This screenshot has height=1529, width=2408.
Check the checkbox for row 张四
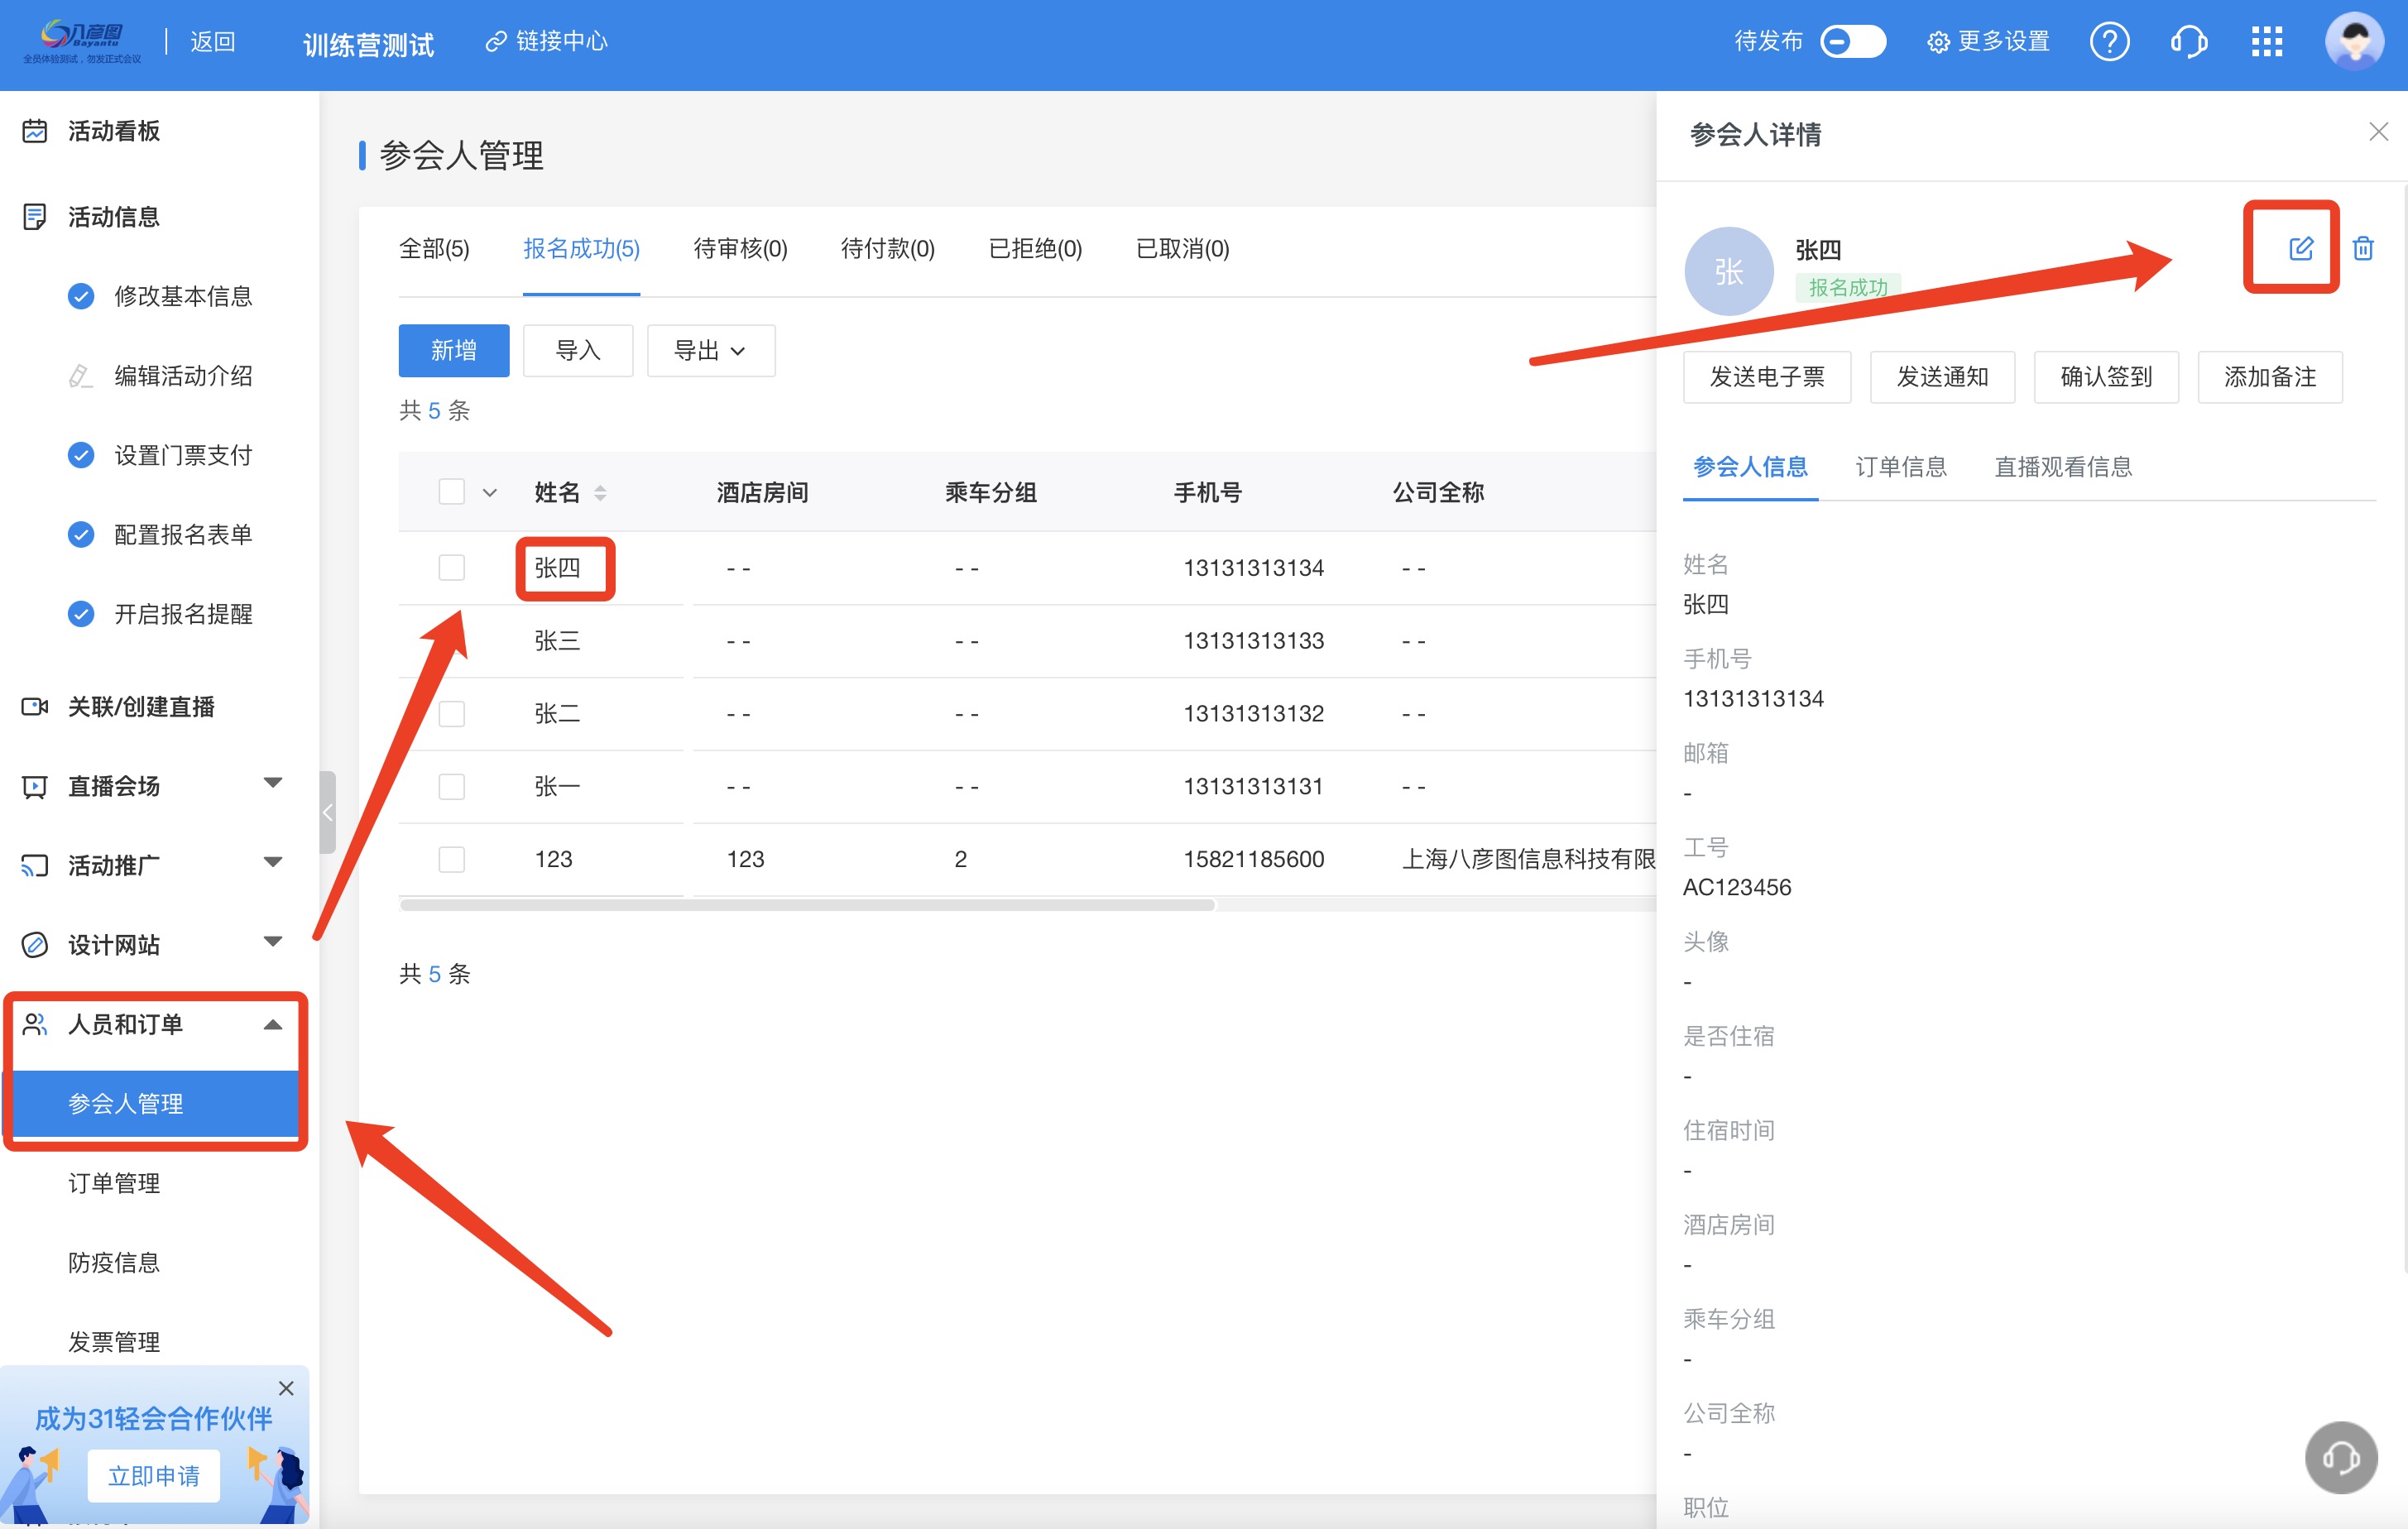coord(452,568)
